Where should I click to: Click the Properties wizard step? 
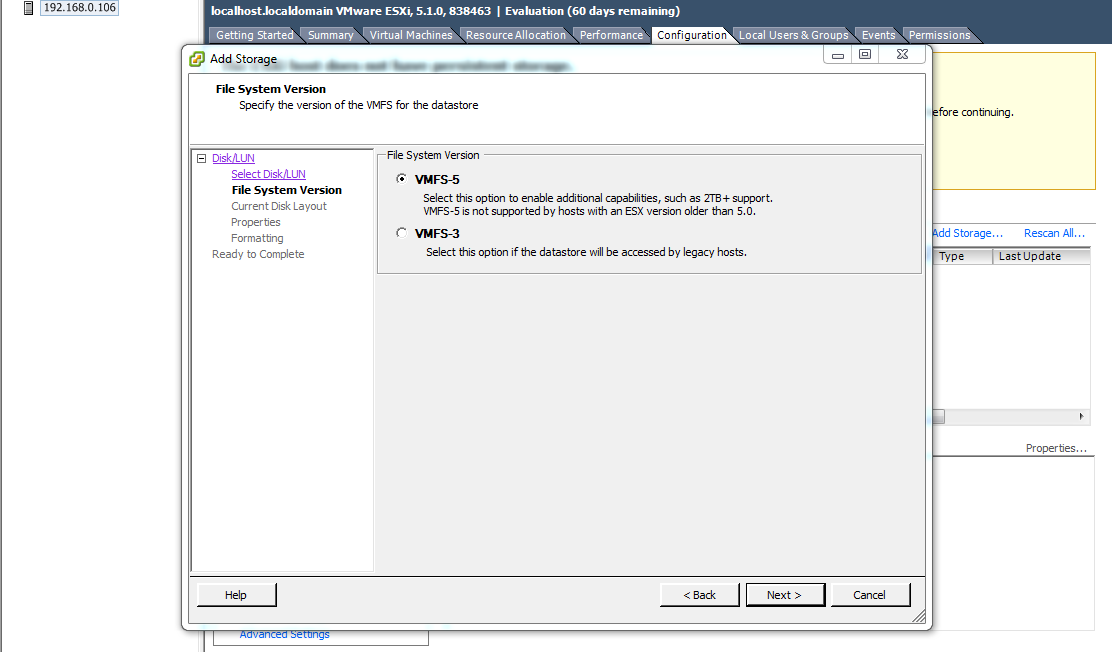255,222
